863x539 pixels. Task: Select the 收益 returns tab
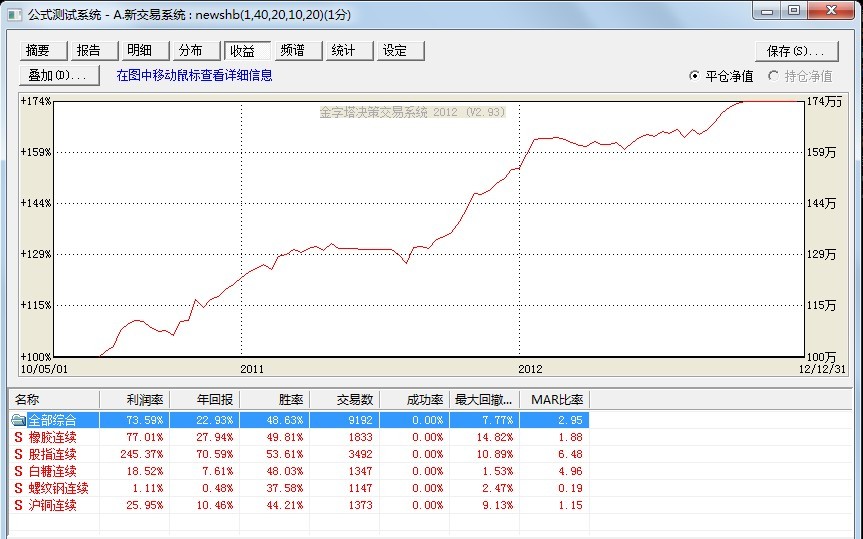point(247,51)
